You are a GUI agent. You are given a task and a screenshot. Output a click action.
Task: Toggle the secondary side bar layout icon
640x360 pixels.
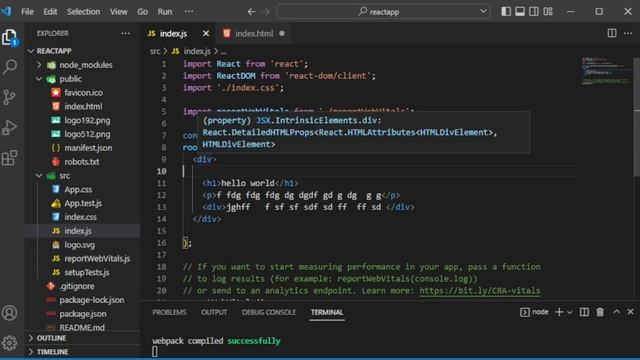tap(533, 11)
